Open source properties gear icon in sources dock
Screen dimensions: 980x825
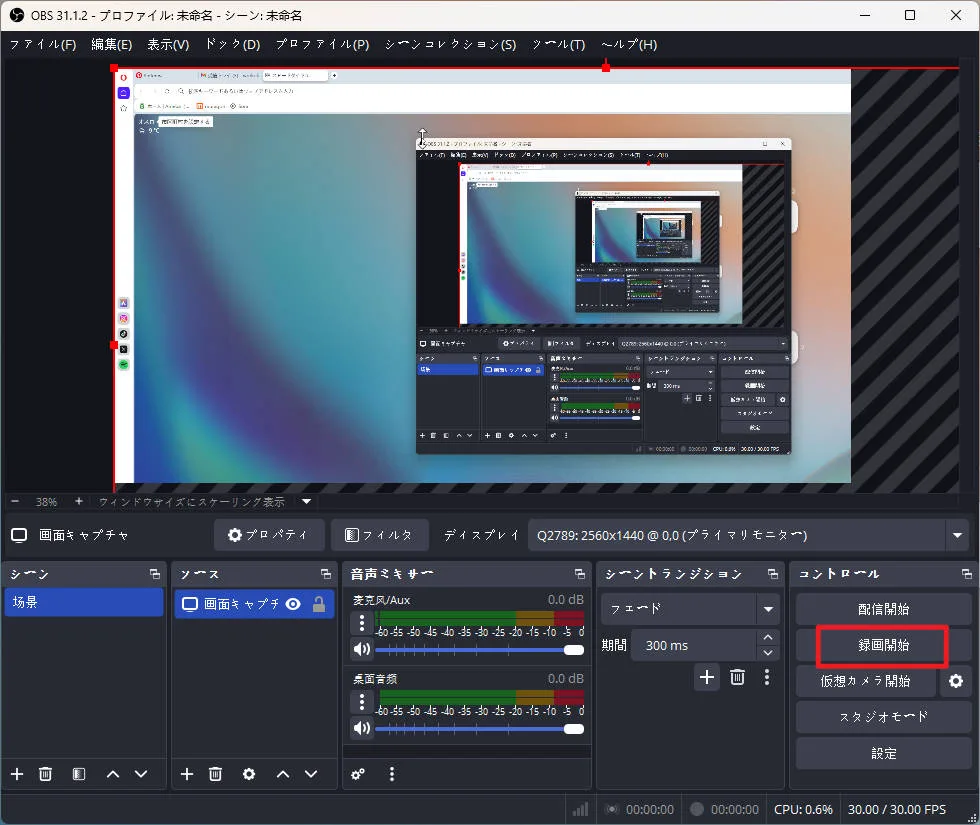coord(249,774)
